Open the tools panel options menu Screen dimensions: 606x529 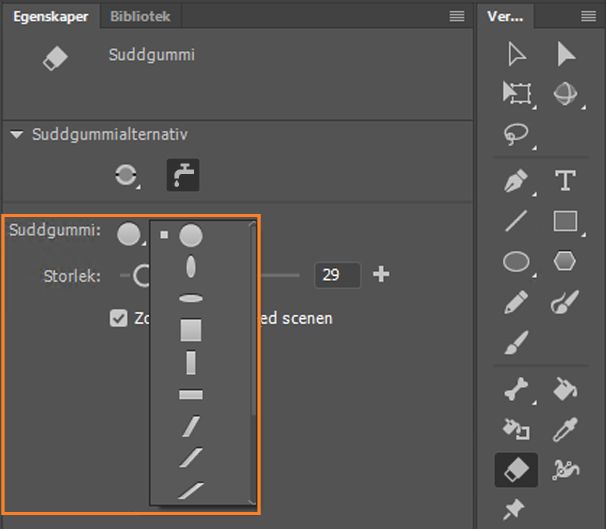(589, 16)
